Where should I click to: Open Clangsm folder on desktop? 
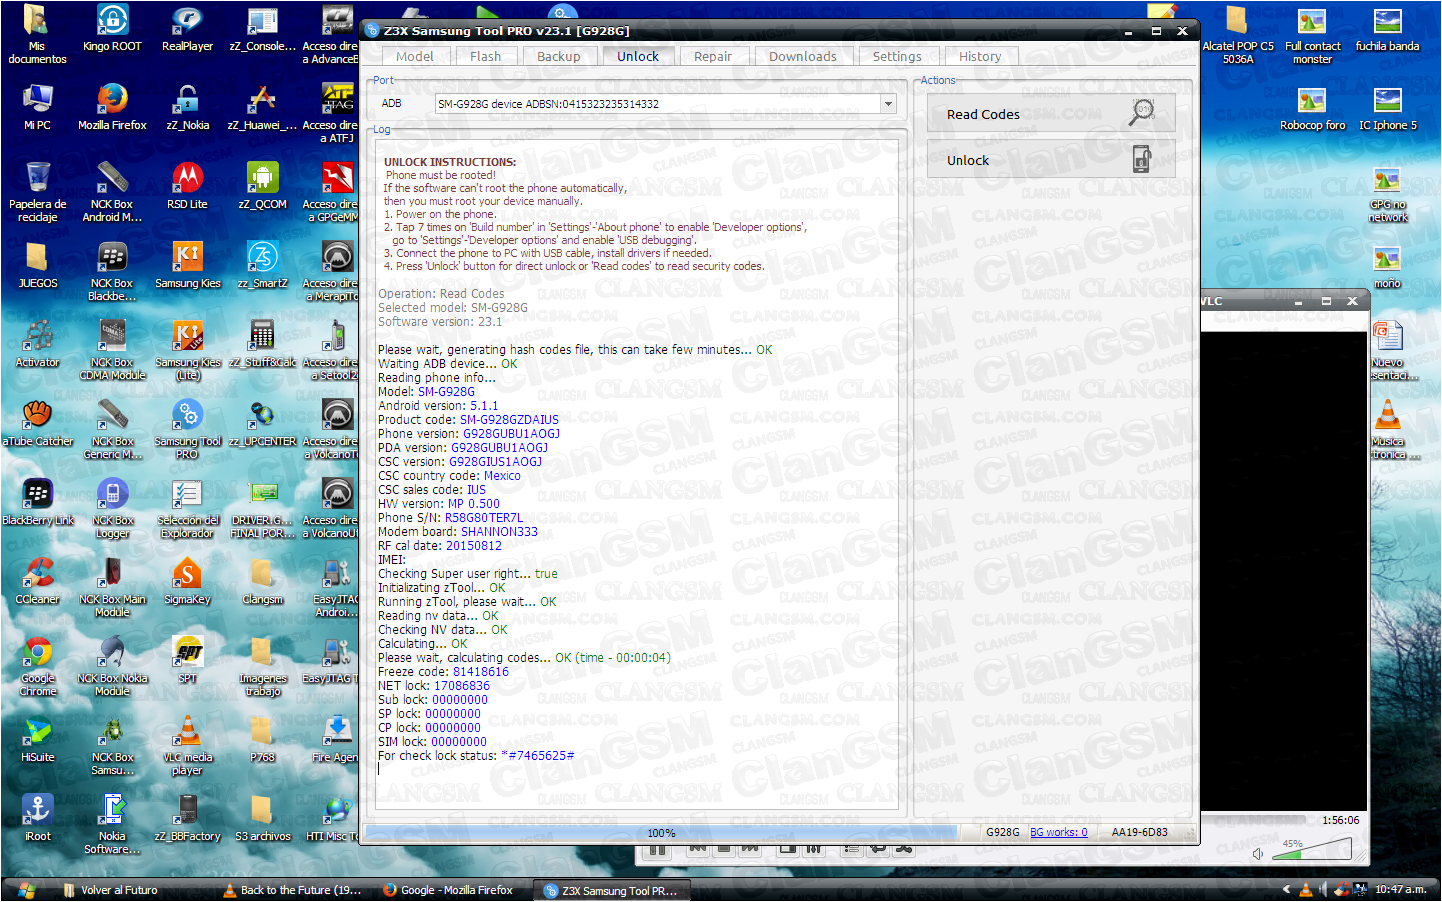(x=262, y=581)
